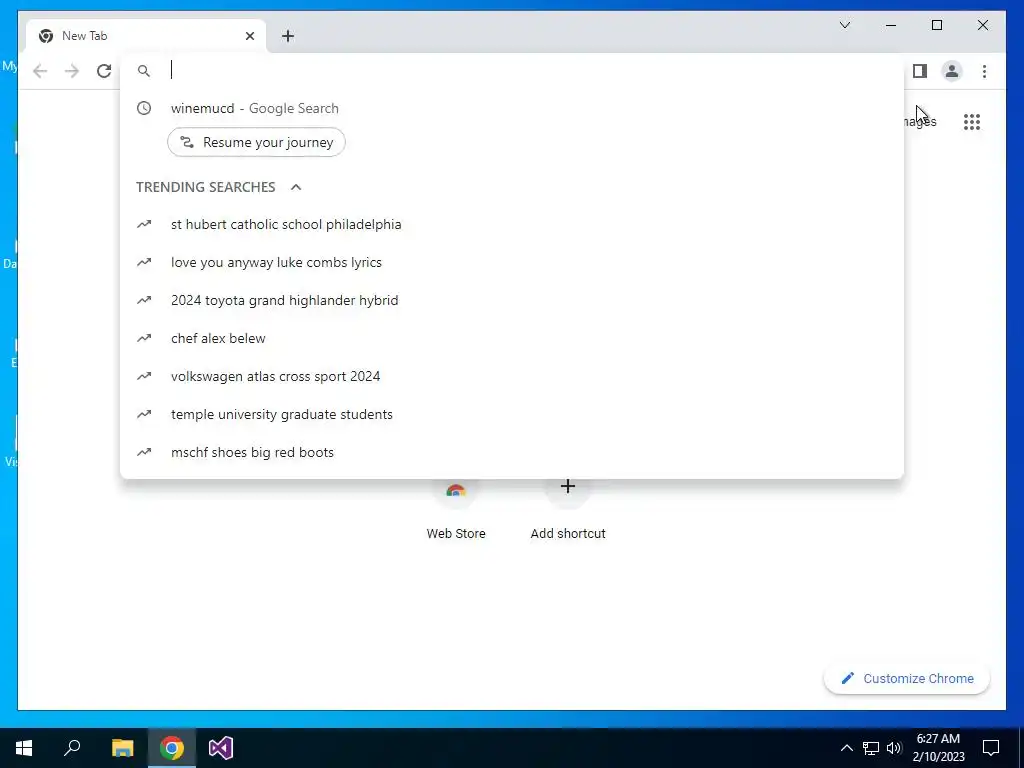Open Chrome three-dot menu
This screenshot has height=768, width=1024.
(984, 71)
